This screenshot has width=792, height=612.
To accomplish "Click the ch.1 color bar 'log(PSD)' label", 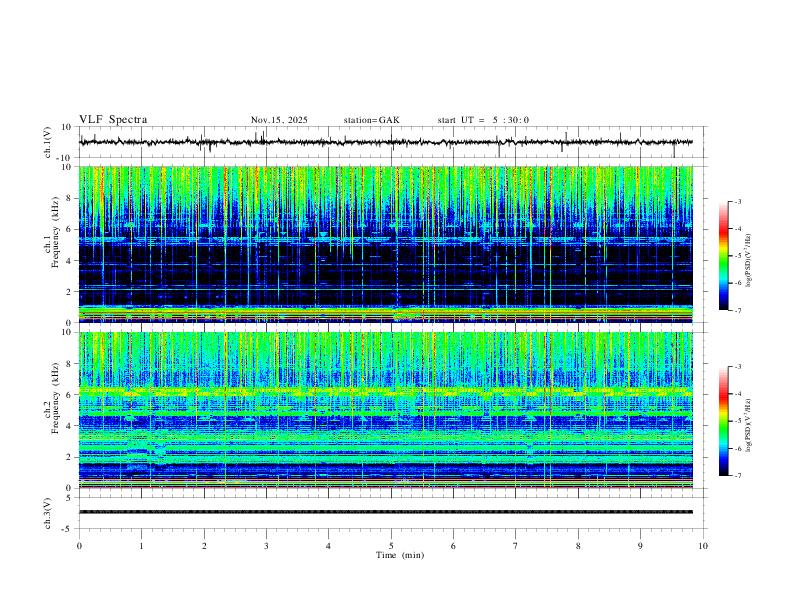I will click(x=748, y=260).
